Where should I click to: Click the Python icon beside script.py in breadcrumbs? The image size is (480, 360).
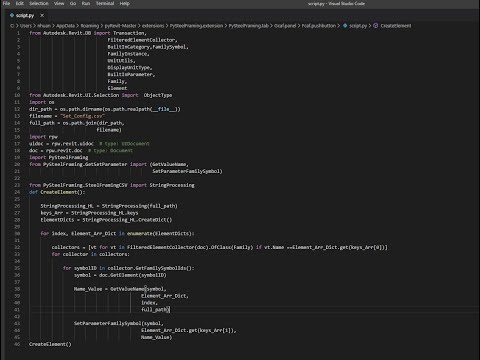[345, 26]
